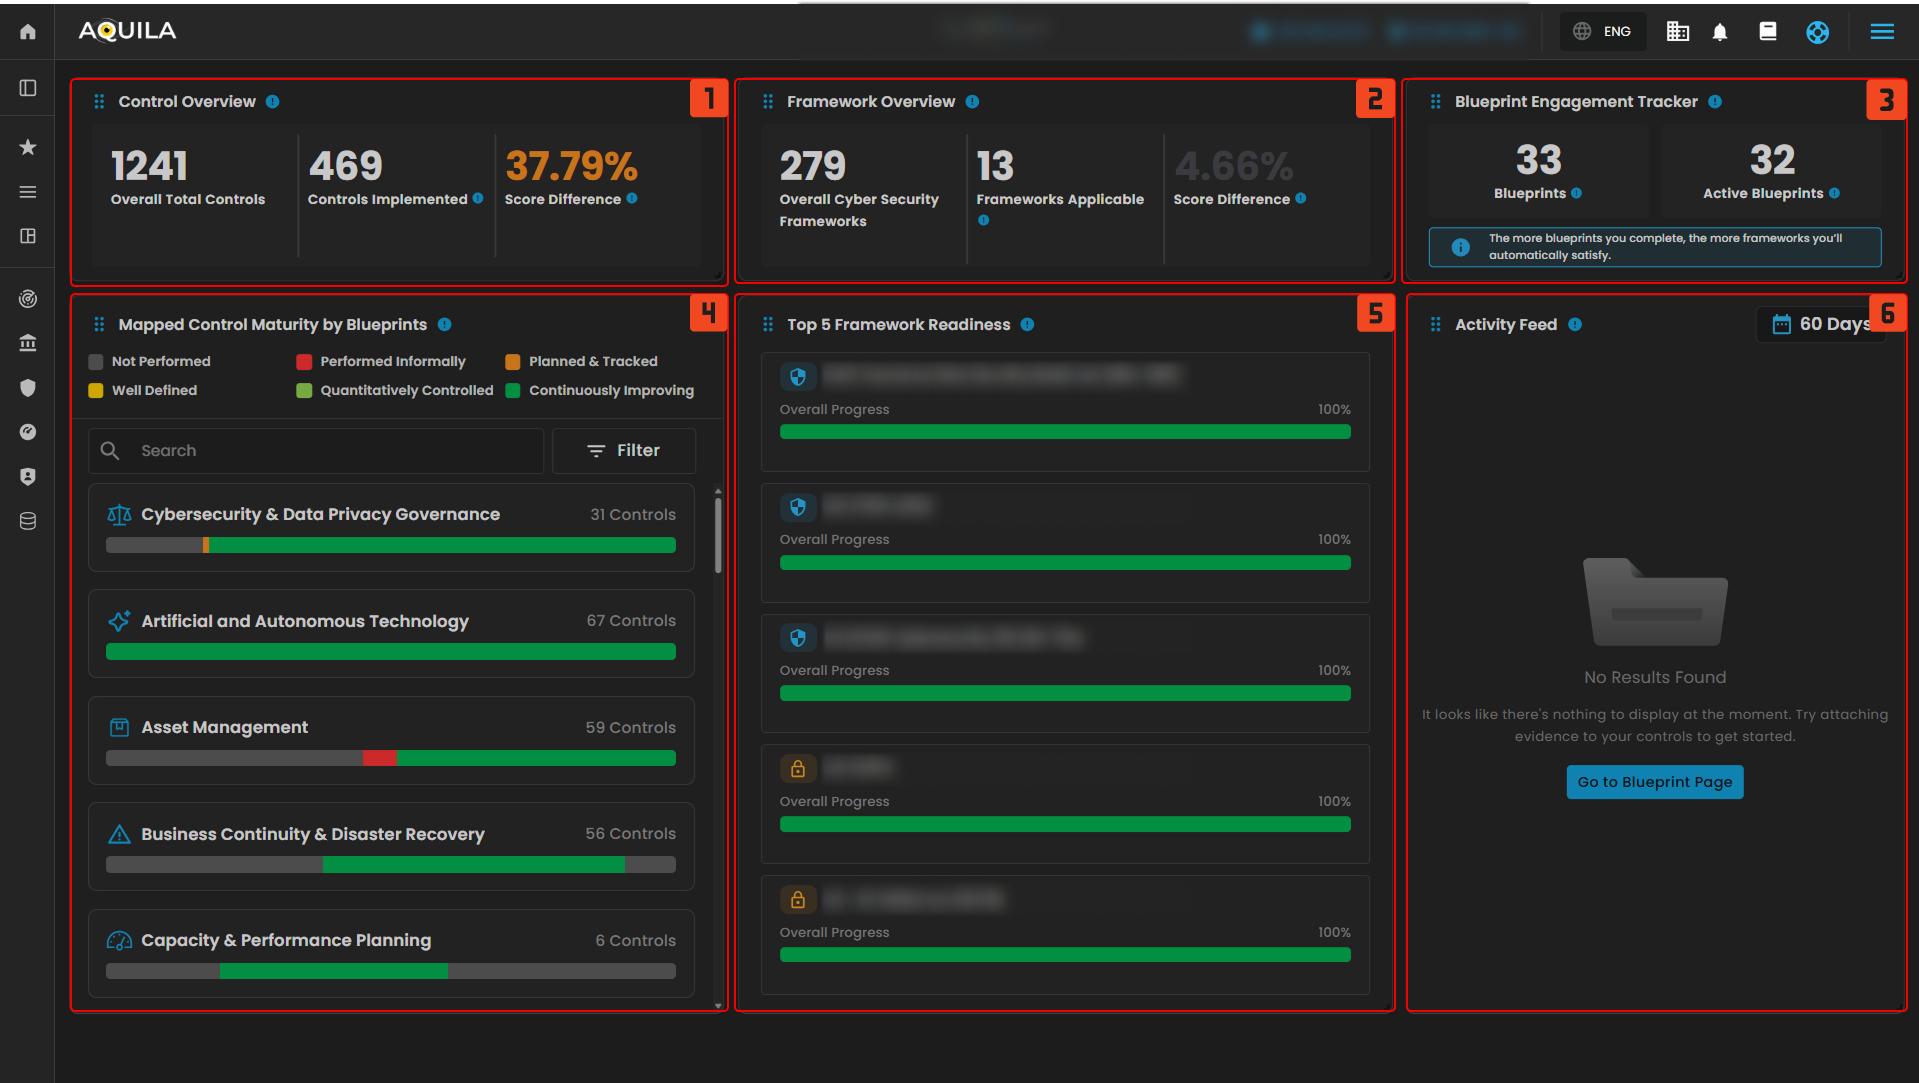Viewport: 1919px width, 1083px height.
Task: Open the notifications bell icon
Action: click(x=1720, y=32)
